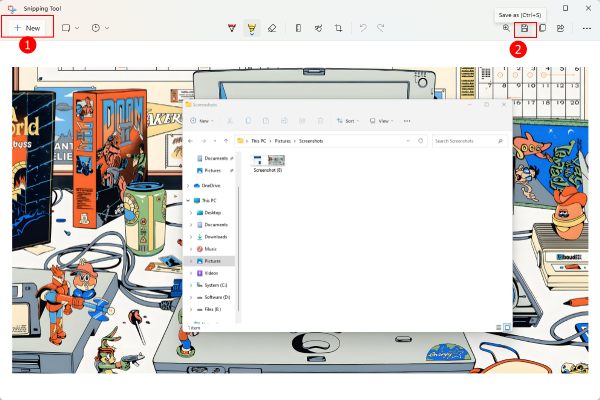600x400 pixels.
Task: Open address bar history dropdown in Explorer
Action: (x=408, y=141)
